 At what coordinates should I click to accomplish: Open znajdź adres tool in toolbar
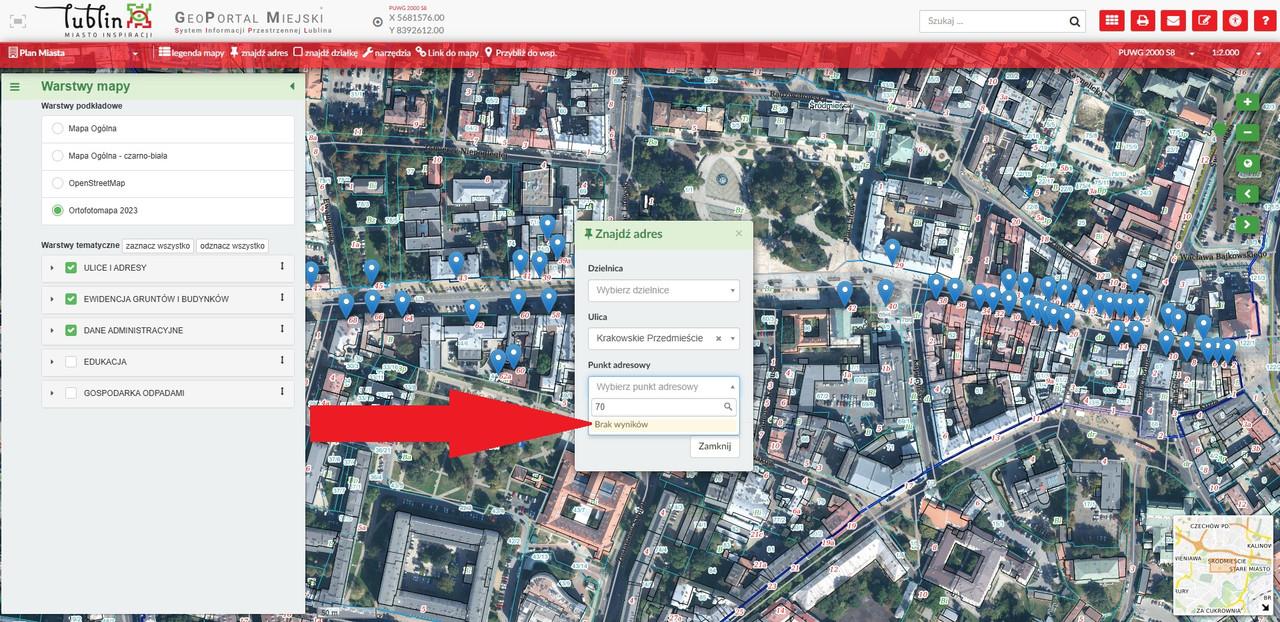[x=259, y=52]
